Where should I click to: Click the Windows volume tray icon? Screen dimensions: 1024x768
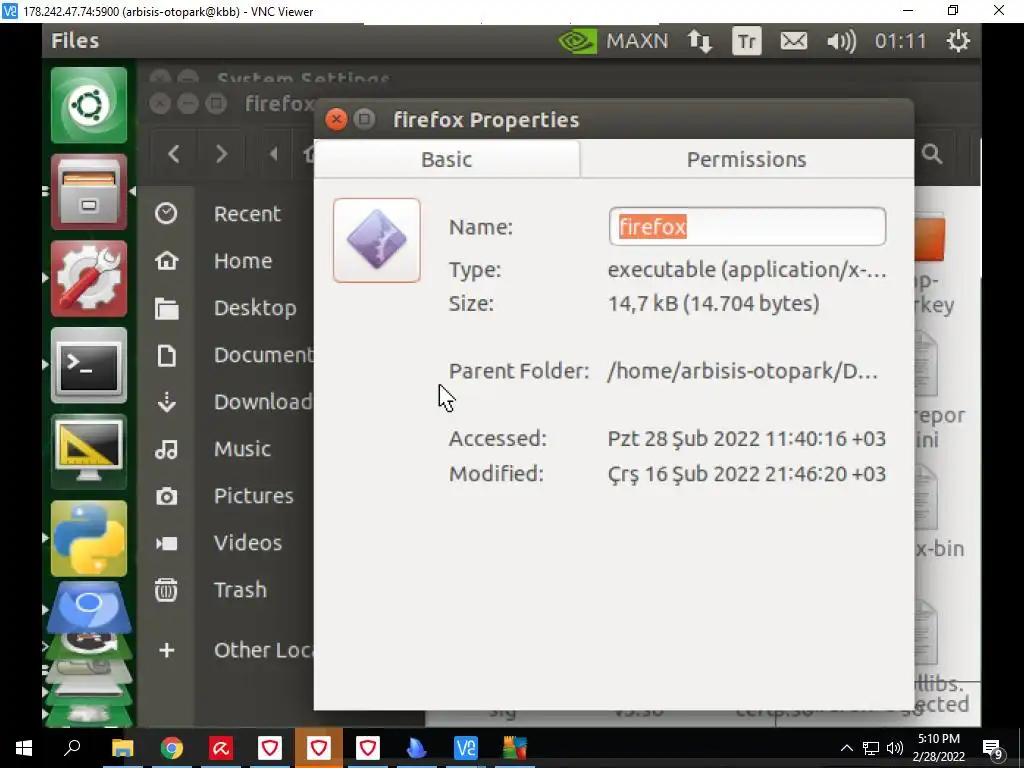(895, 748)
